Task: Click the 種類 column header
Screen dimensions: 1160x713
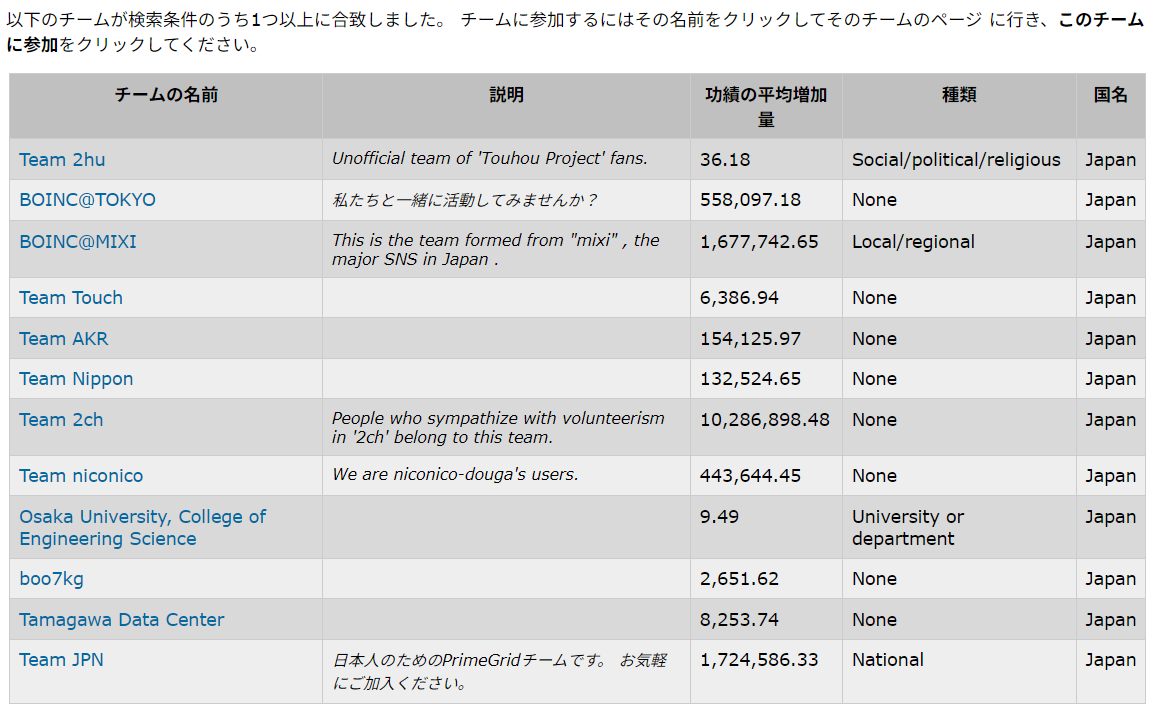Action: pos(957,94)
